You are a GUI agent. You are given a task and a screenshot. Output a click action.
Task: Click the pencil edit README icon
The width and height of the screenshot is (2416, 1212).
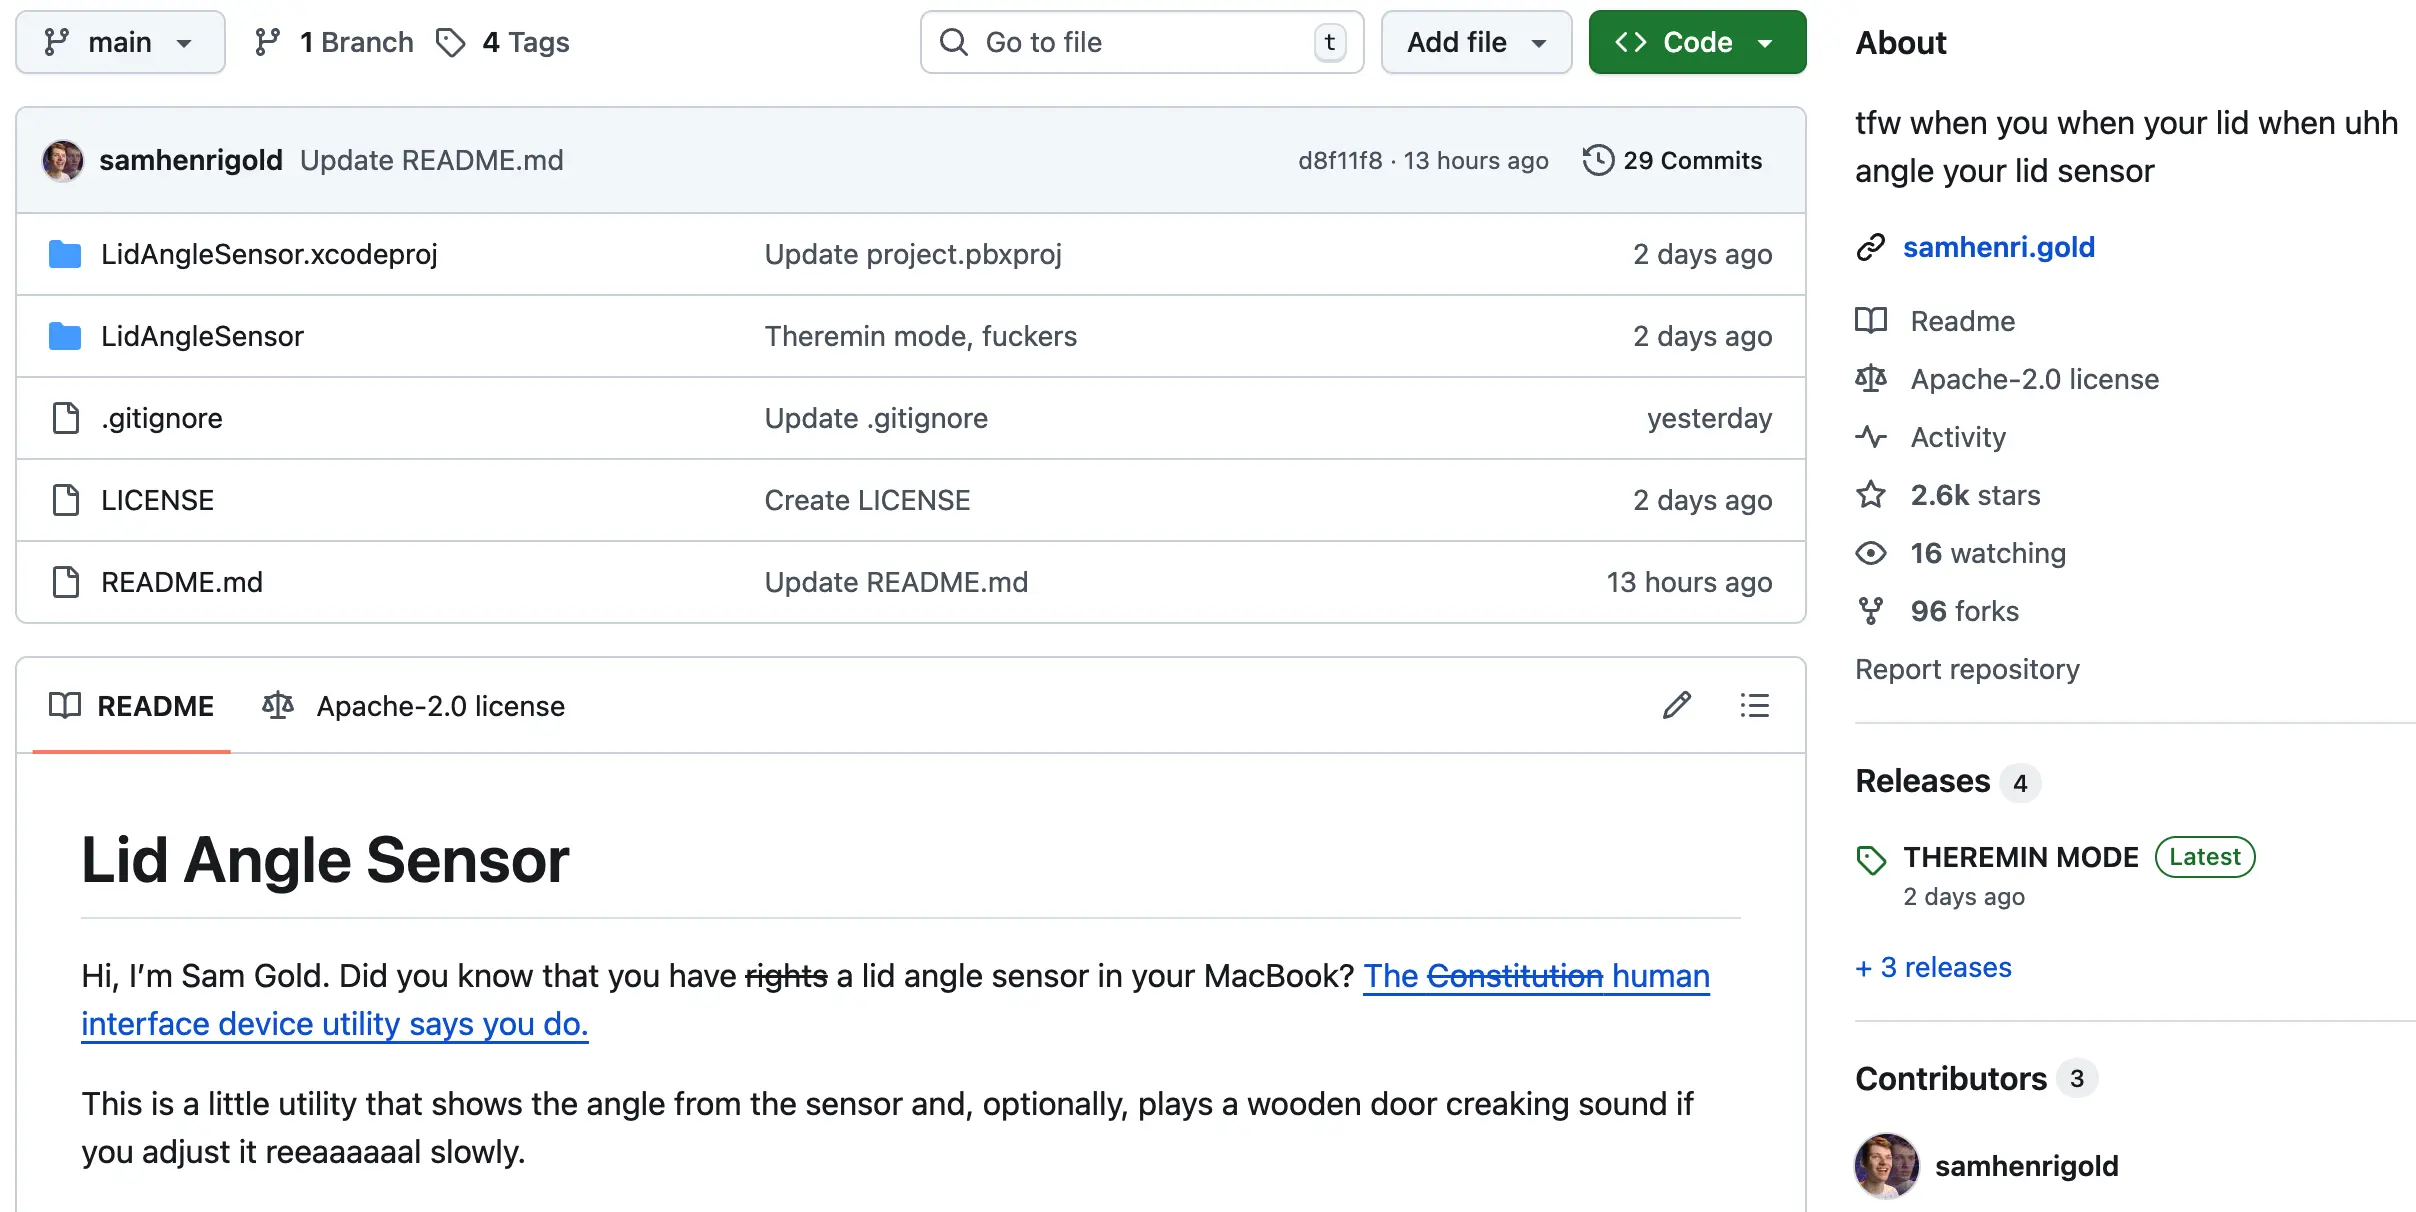[x=1677, y=706]
